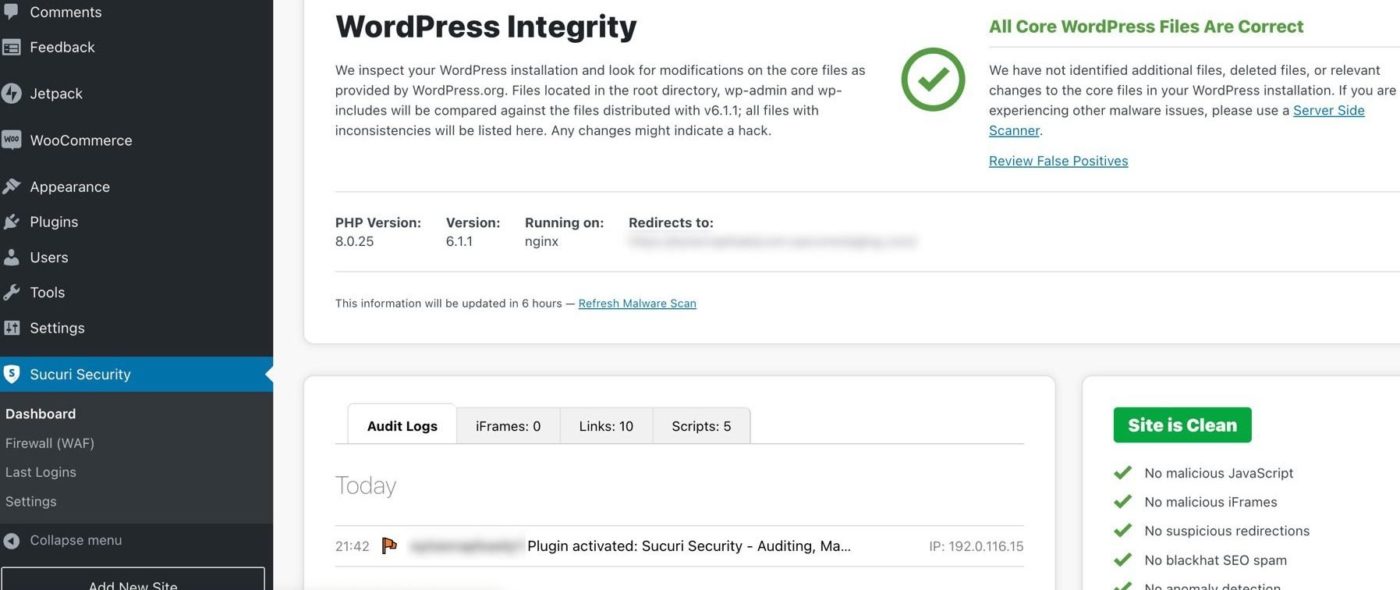
Task: Click the Sucuri Security shield icon
Action: (12, 374)
